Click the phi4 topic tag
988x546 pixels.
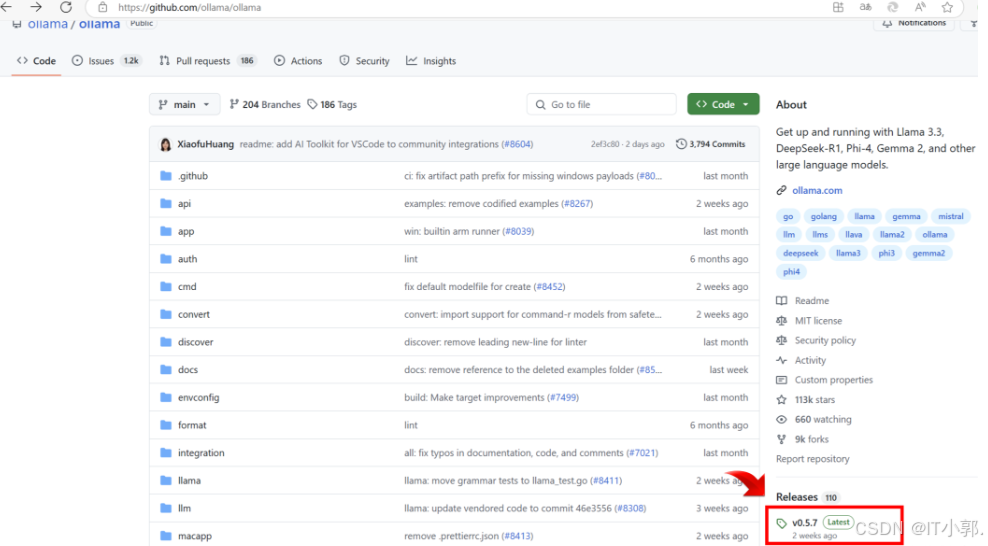click(791, 272)
